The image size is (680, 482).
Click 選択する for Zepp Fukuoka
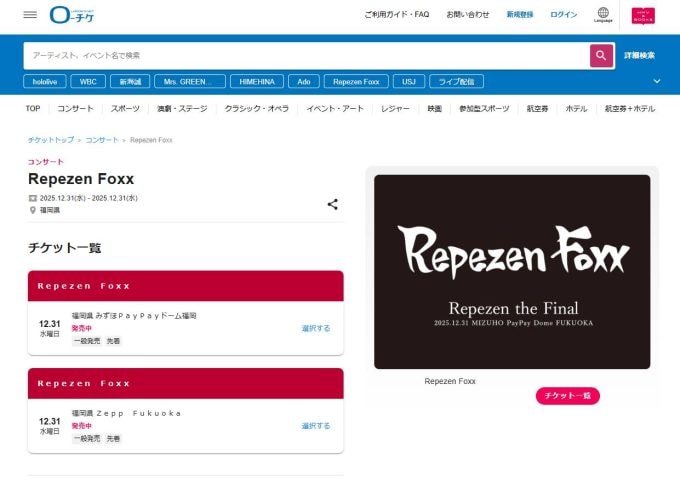point(315,425)
